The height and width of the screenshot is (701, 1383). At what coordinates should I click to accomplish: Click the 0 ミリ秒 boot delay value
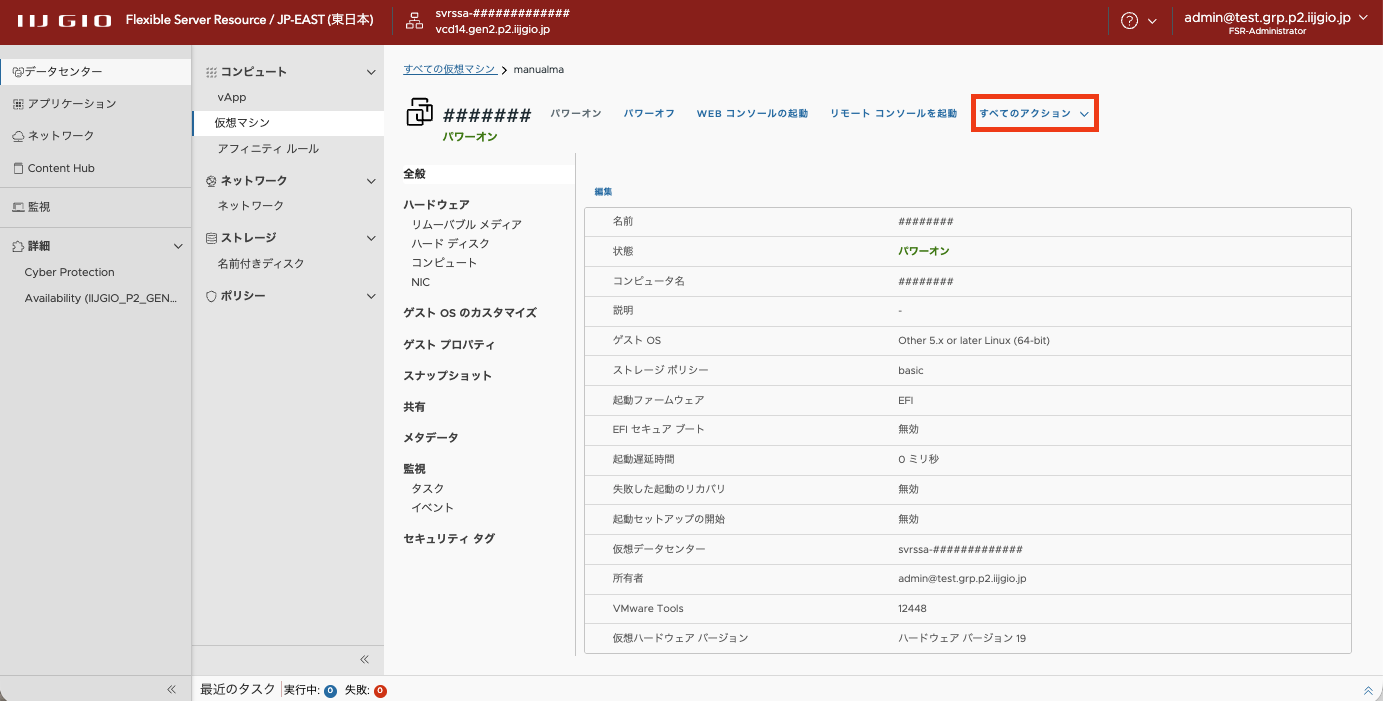click(x=918, y=459)
